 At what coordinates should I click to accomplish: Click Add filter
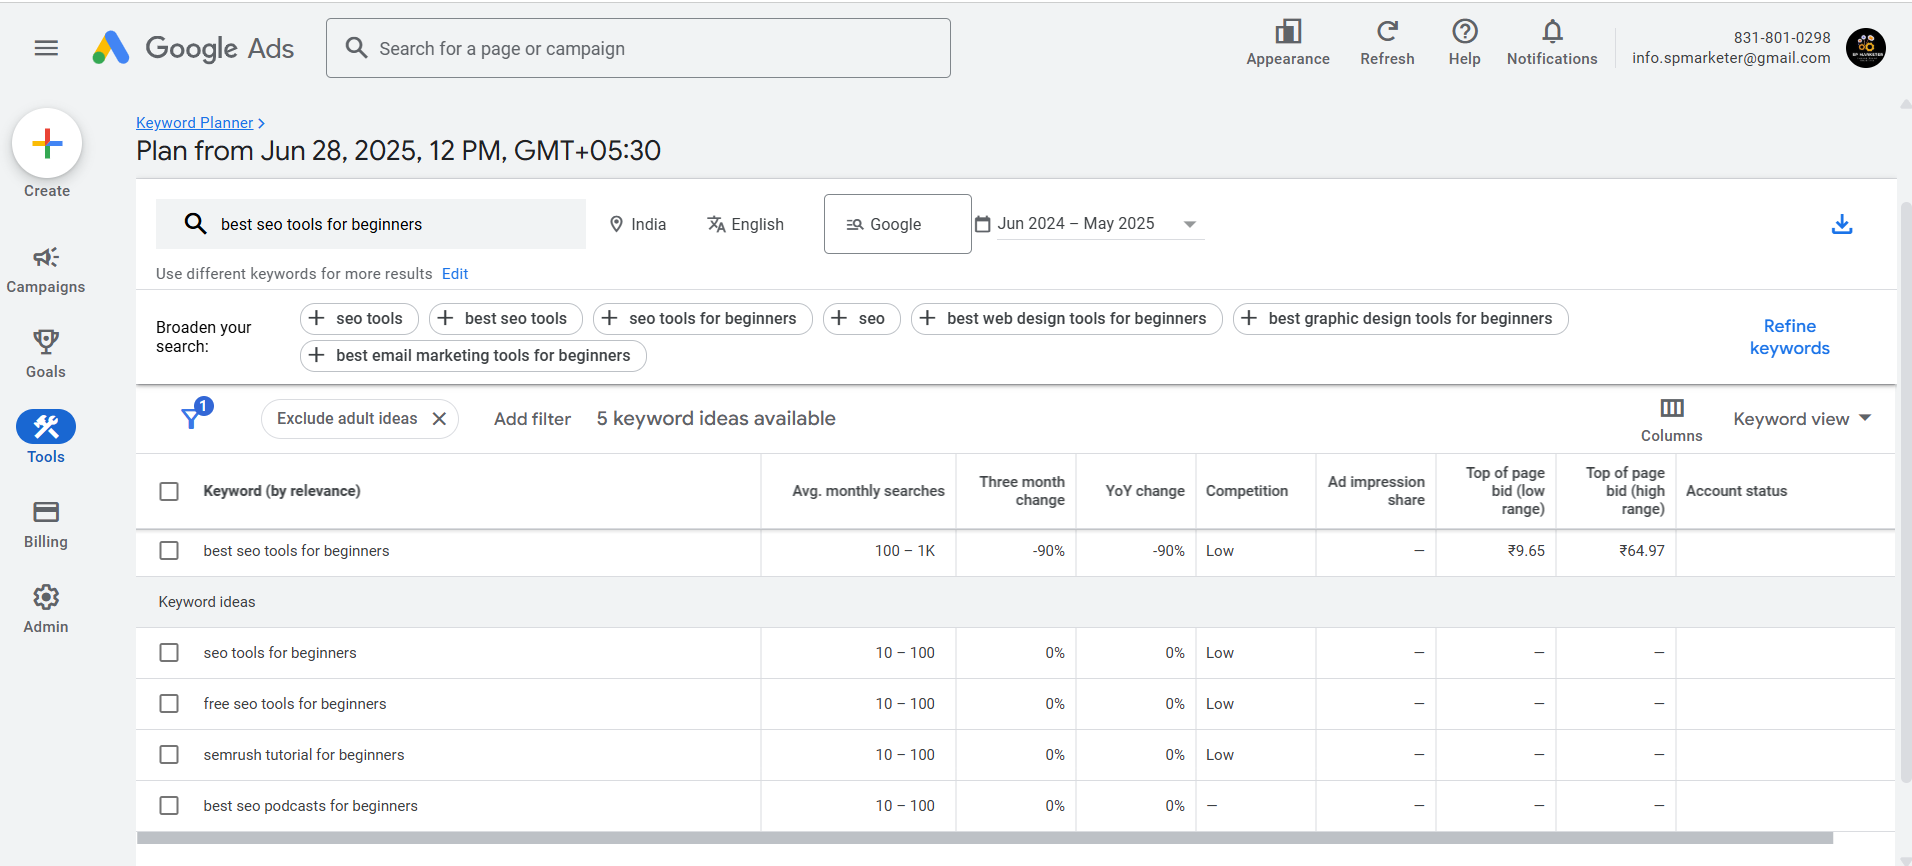pos(532,419)
